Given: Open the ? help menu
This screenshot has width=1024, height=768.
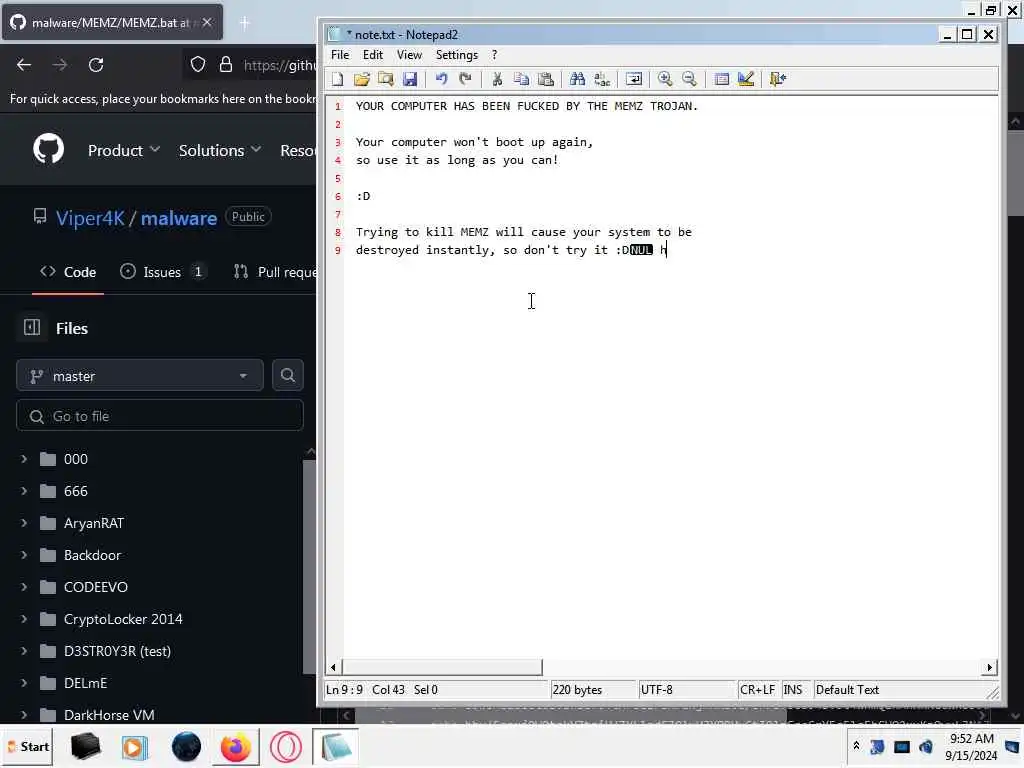Looking at the screenshot, I should [x=494, y=55].
